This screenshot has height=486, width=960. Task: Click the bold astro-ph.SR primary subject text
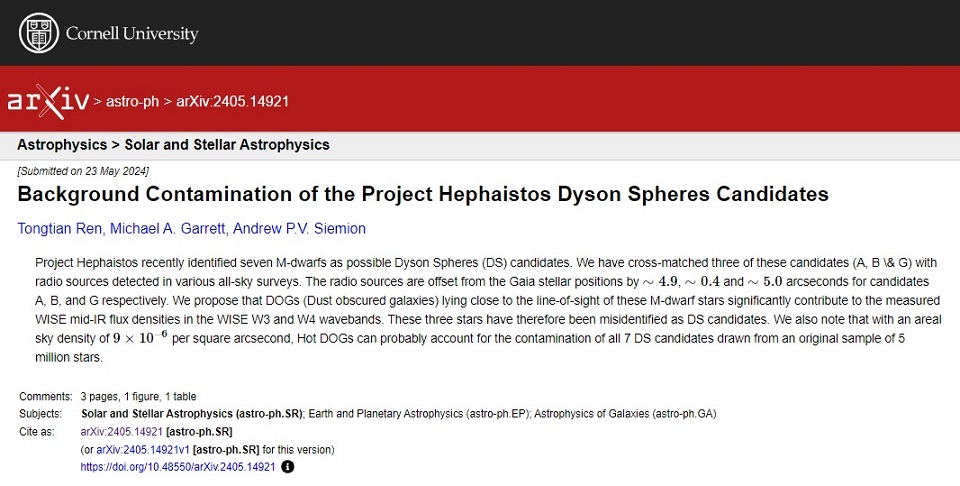click(192, 414)
